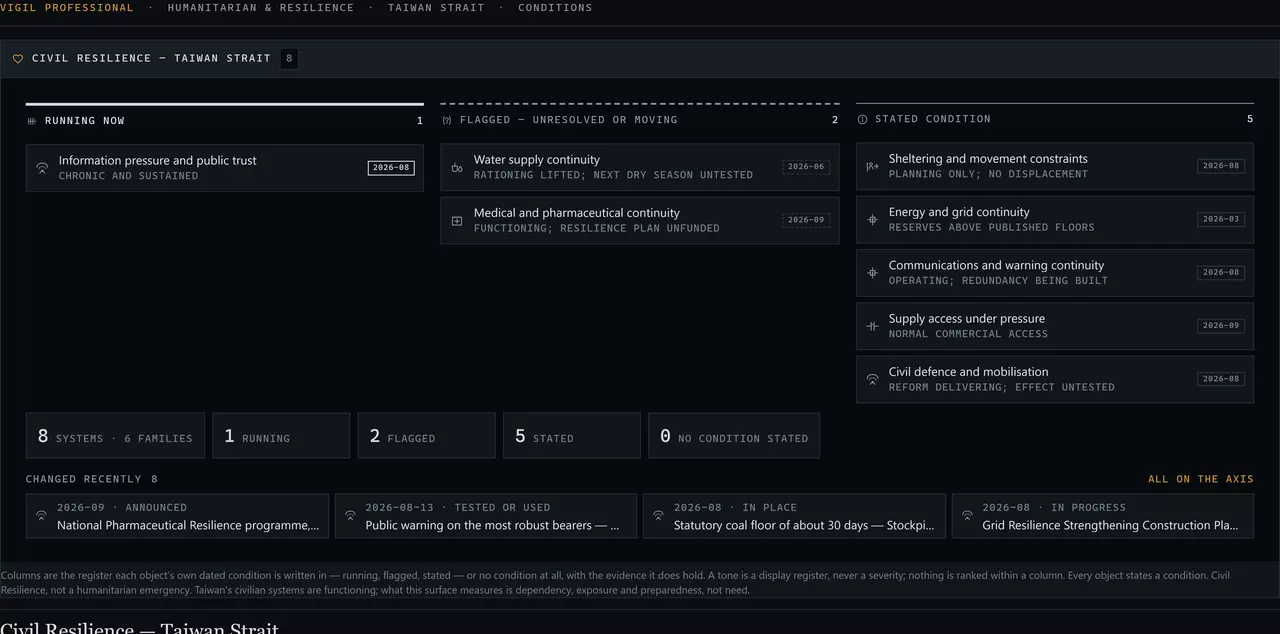Click the icon on the Grid Resilience Strengthening item
The height and width of the screenshot is (634, 1280).
click(967, 516)
